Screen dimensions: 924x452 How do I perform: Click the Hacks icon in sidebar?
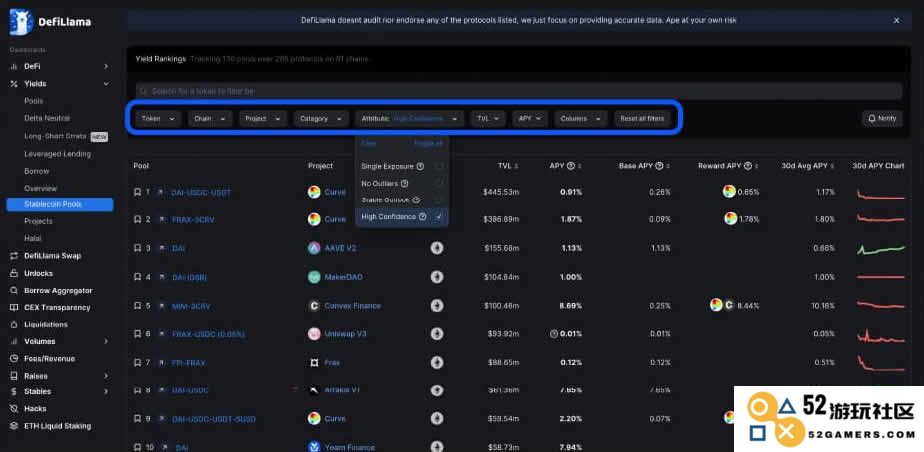click(x=14, y=408)
